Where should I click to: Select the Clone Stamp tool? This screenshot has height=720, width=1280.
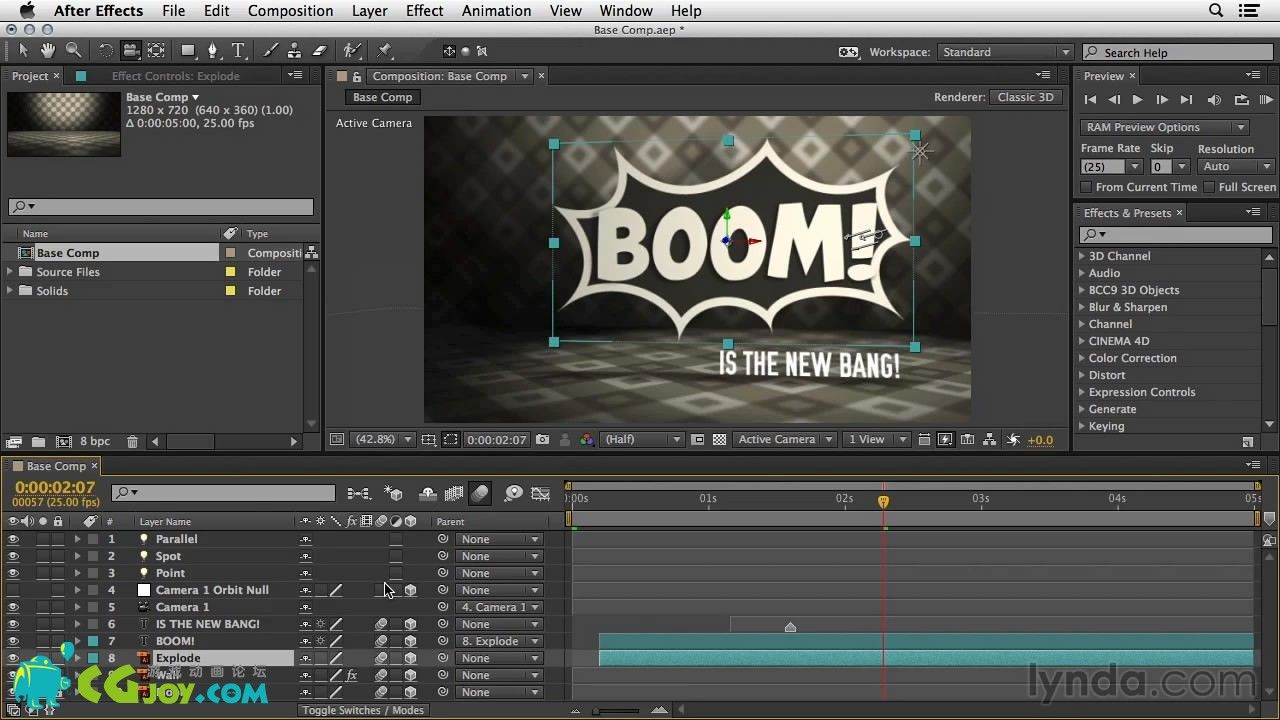click(295, 50)
